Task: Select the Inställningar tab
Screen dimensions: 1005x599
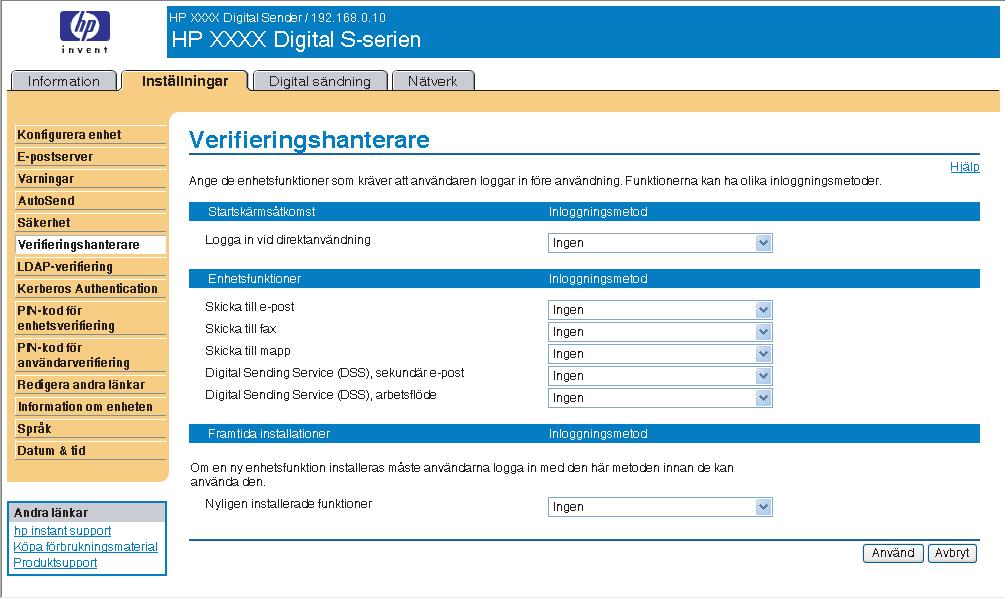Action: (185, 81)
